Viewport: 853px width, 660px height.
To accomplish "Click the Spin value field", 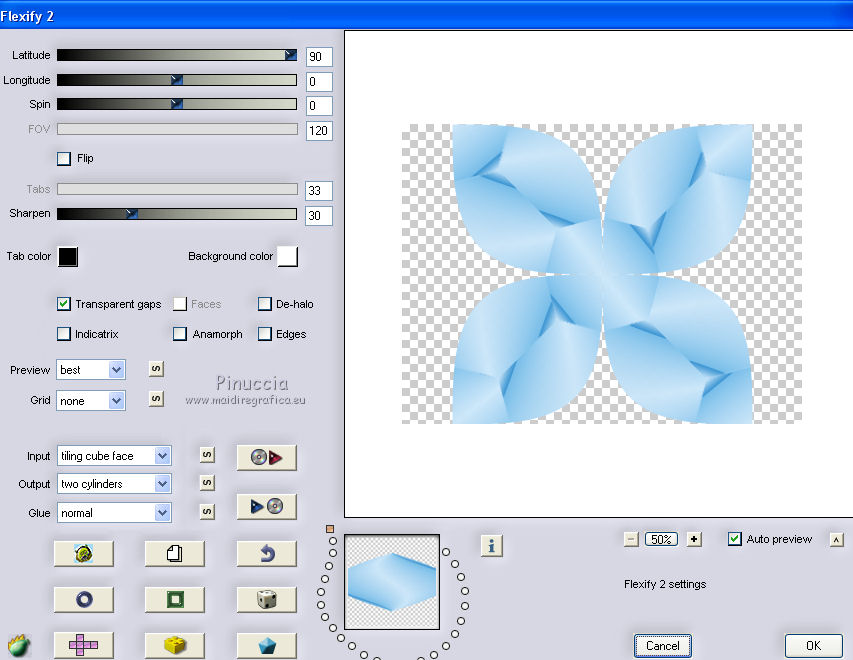I will pyautogui.click(x=319, y=106).
